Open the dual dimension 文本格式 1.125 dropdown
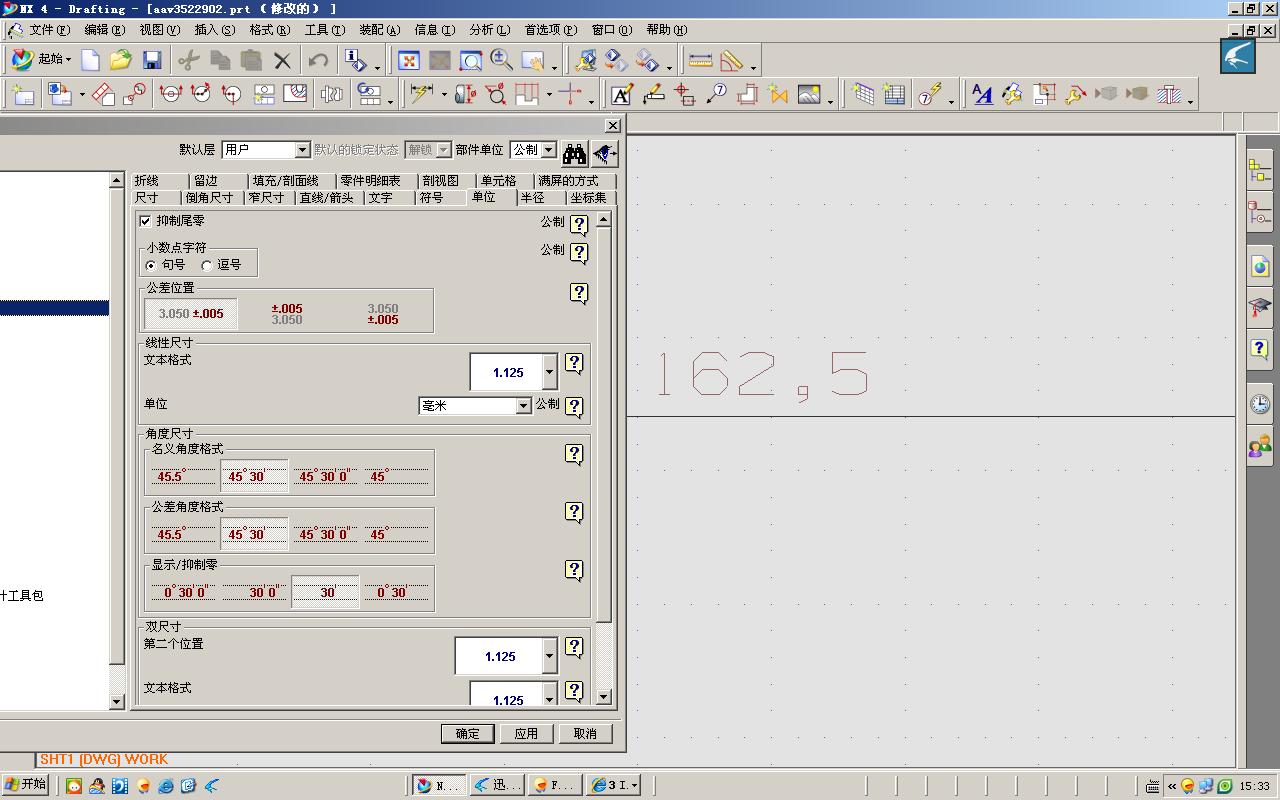The image size is (1280, 800). click(549, 694)
